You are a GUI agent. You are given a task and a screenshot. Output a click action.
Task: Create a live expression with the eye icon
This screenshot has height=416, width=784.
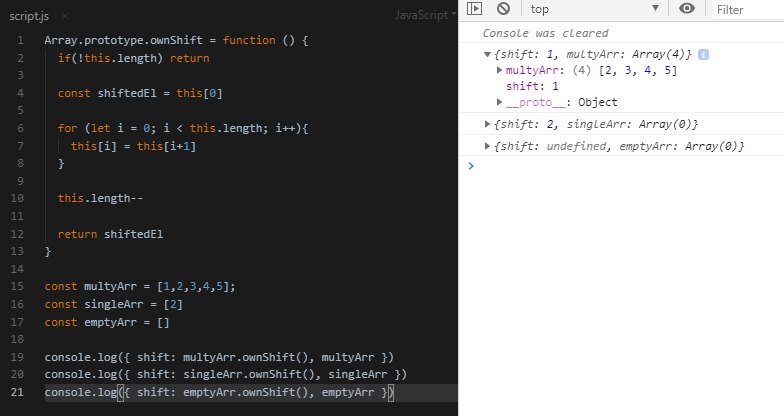[x=687, y=8]
